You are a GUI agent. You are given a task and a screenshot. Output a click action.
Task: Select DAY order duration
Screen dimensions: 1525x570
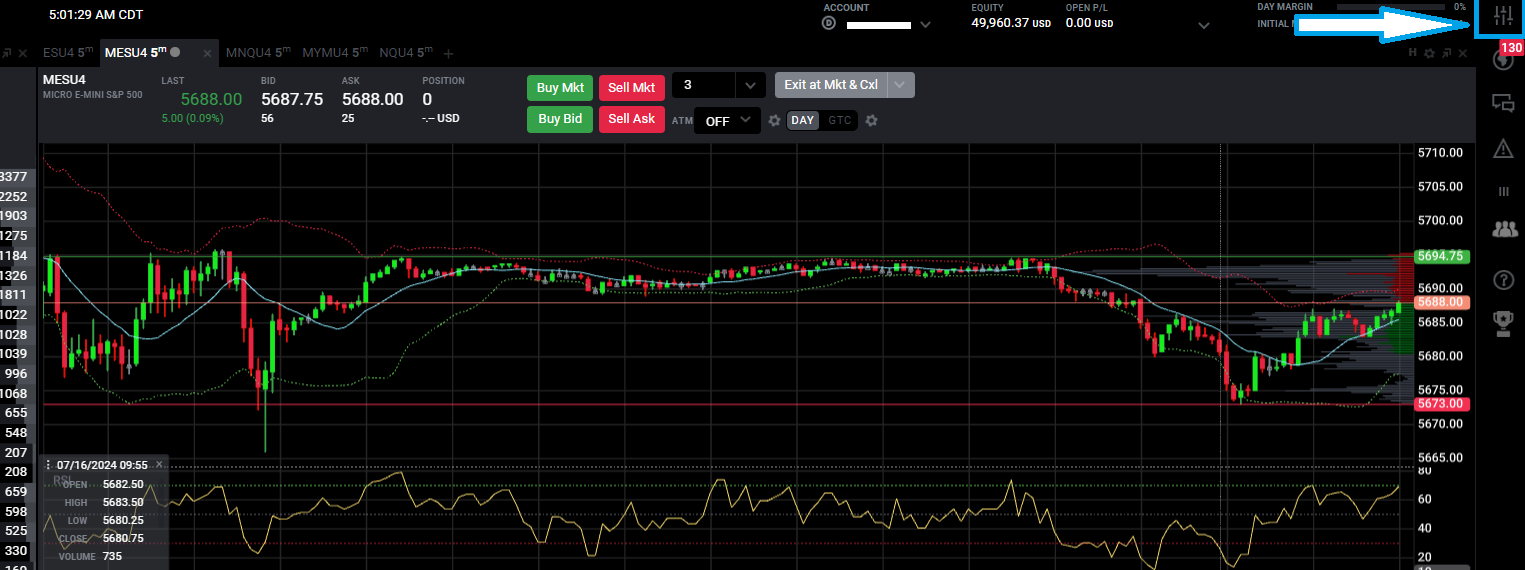pyautogui.click(x=803, y=121)
